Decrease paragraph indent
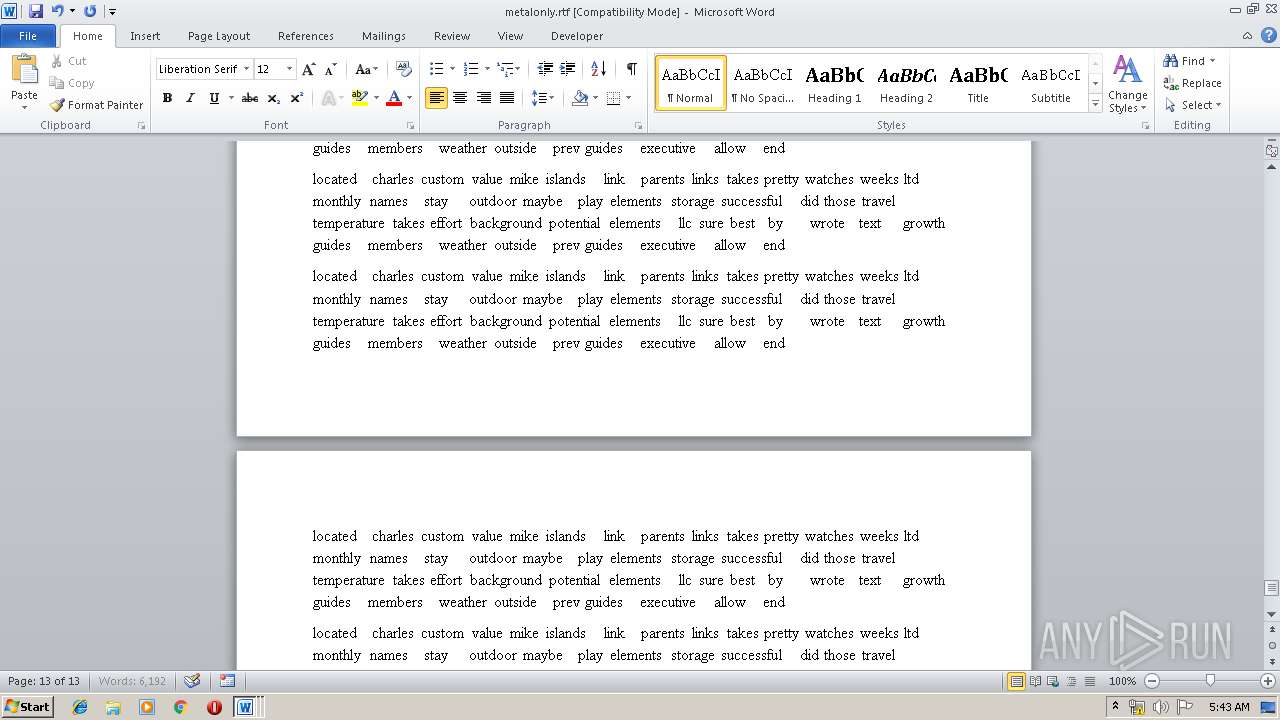 pyautogui.click(x=545, y=69)
